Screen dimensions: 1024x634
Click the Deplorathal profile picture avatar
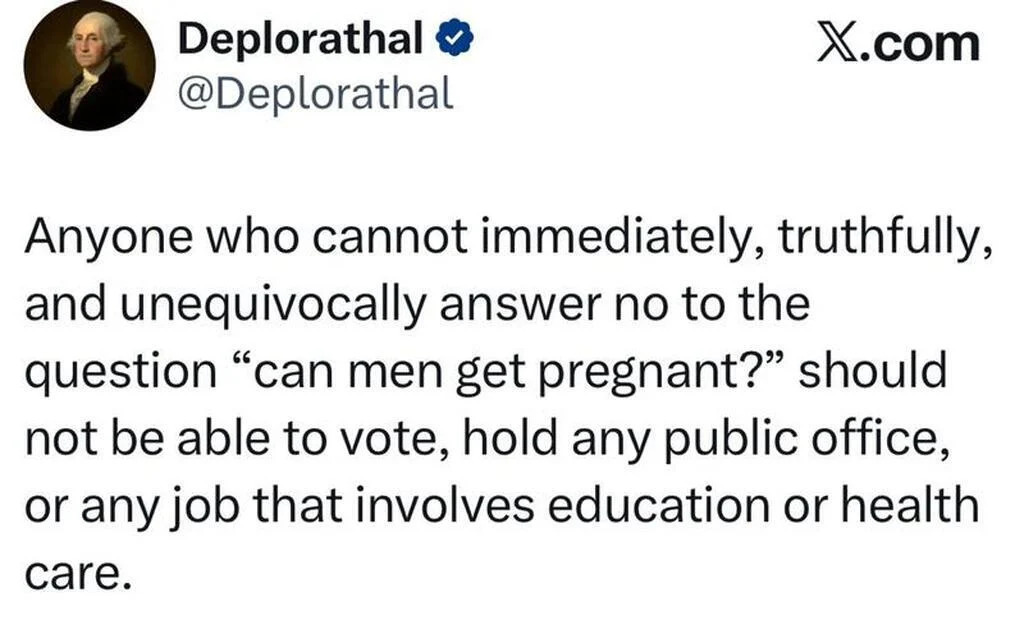[89, 67]
